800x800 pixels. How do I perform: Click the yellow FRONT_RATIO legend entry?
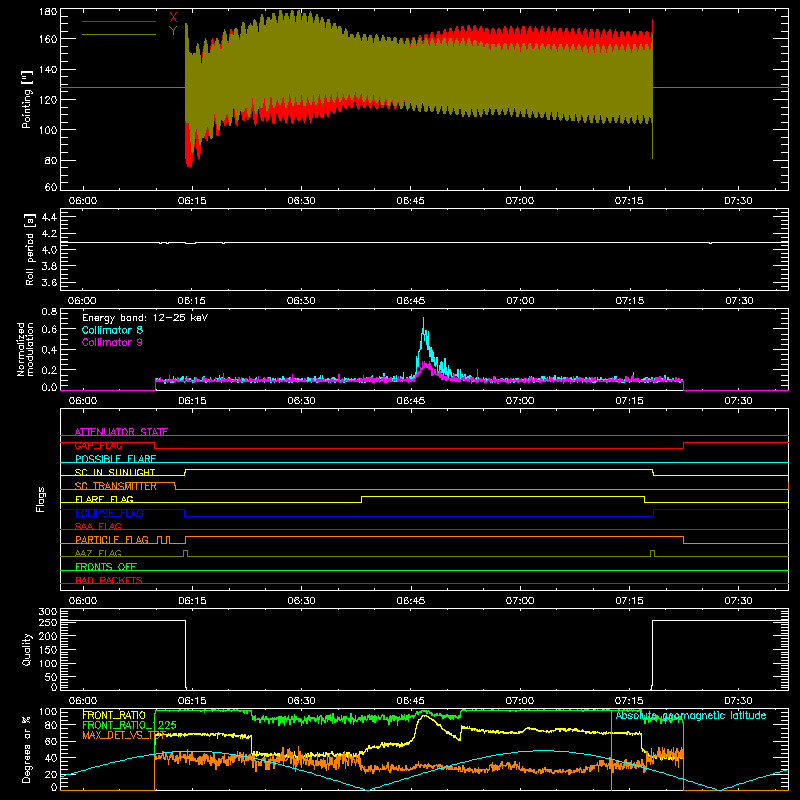[x=114, y=715]
